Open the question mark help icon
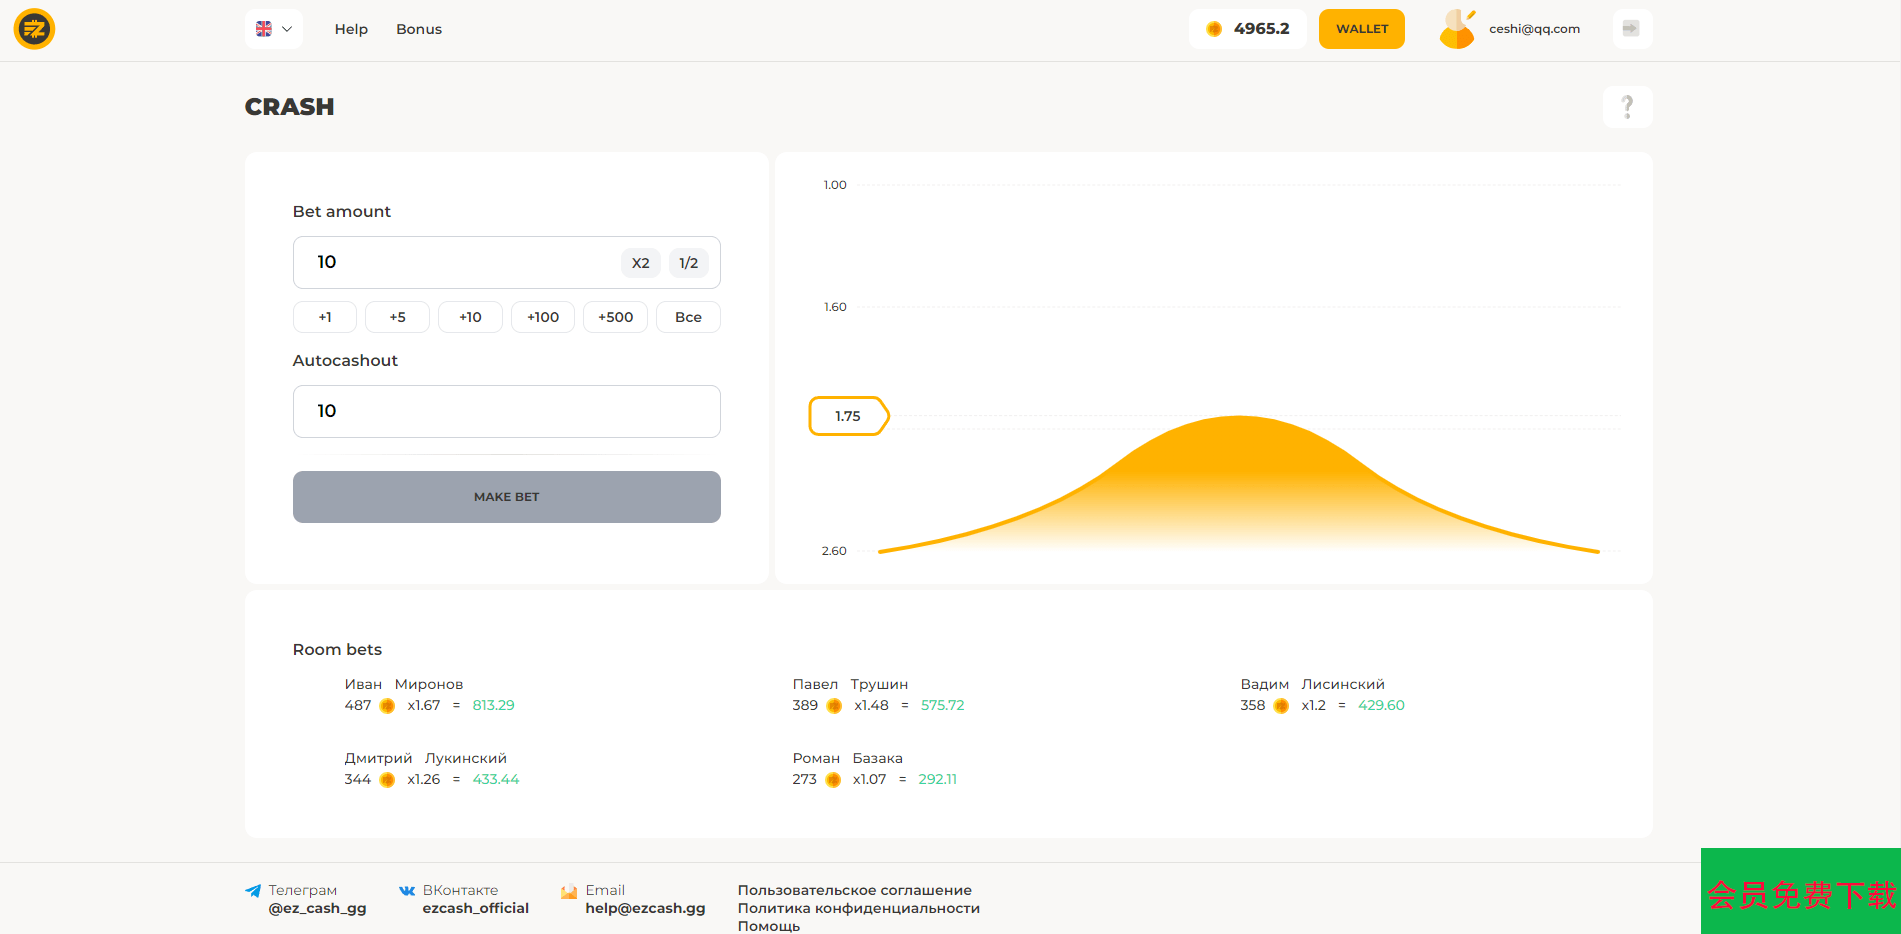Viewport: 1901px width, 934px height. pos(1627,107)
